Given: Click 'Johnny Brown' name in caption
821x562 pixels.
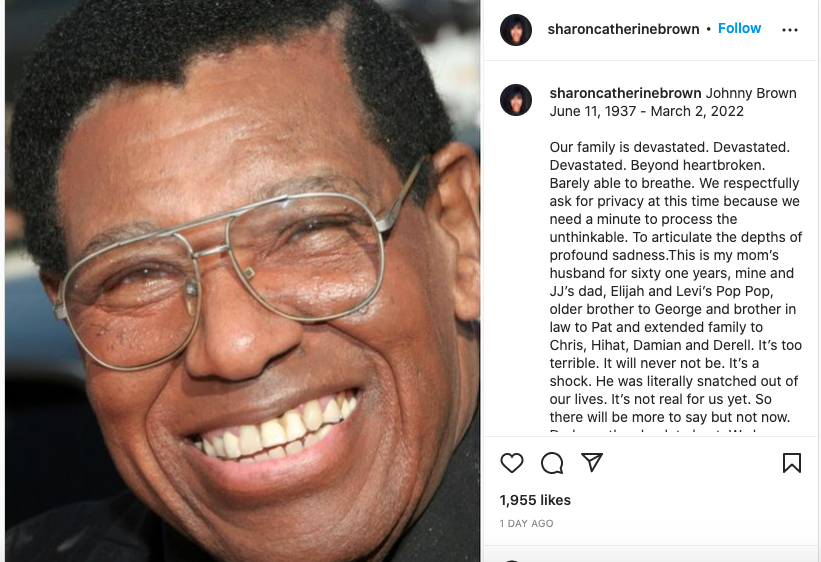Looking at the screenshot, I should [751, 93].
